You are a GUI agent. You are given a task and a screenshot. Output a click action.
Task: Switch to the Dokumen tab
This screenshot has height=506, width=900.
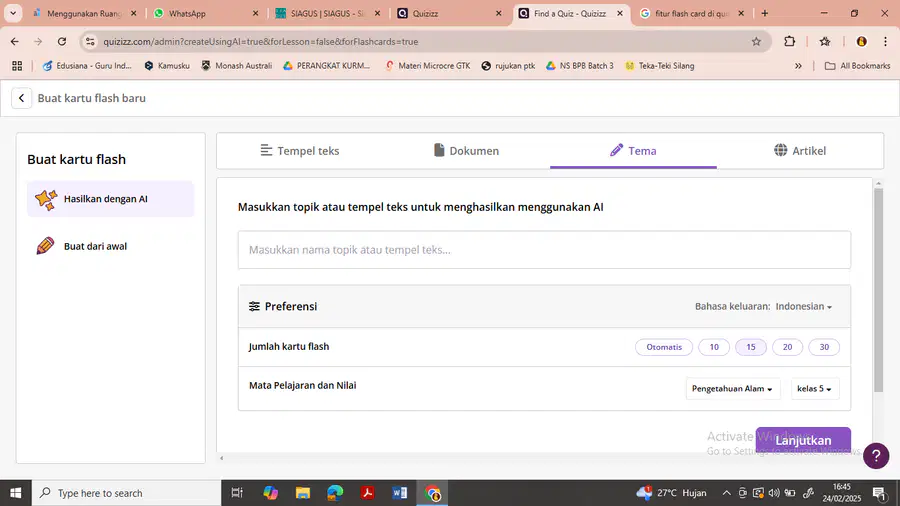click(467, 151)
